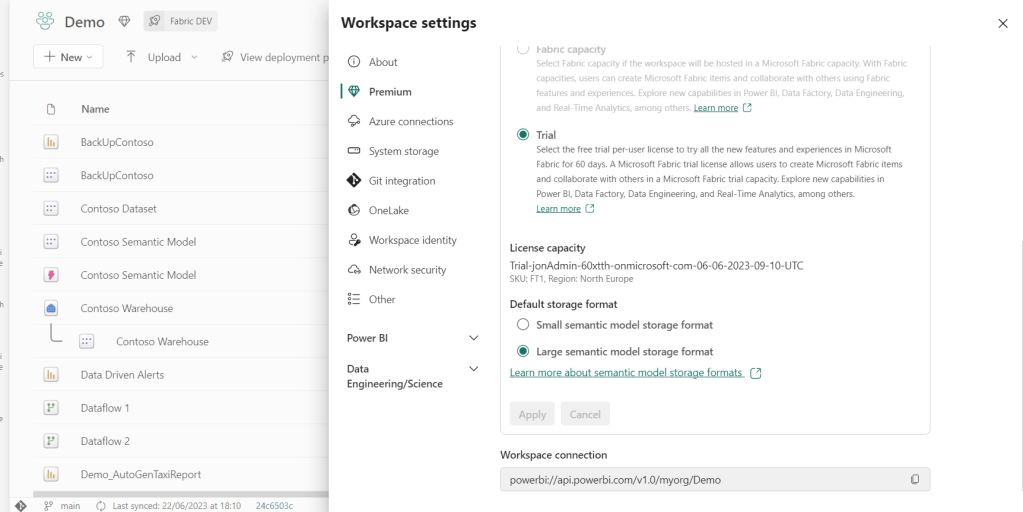
Task: Click the copy icon for Workspace connection
Action: 914,480
